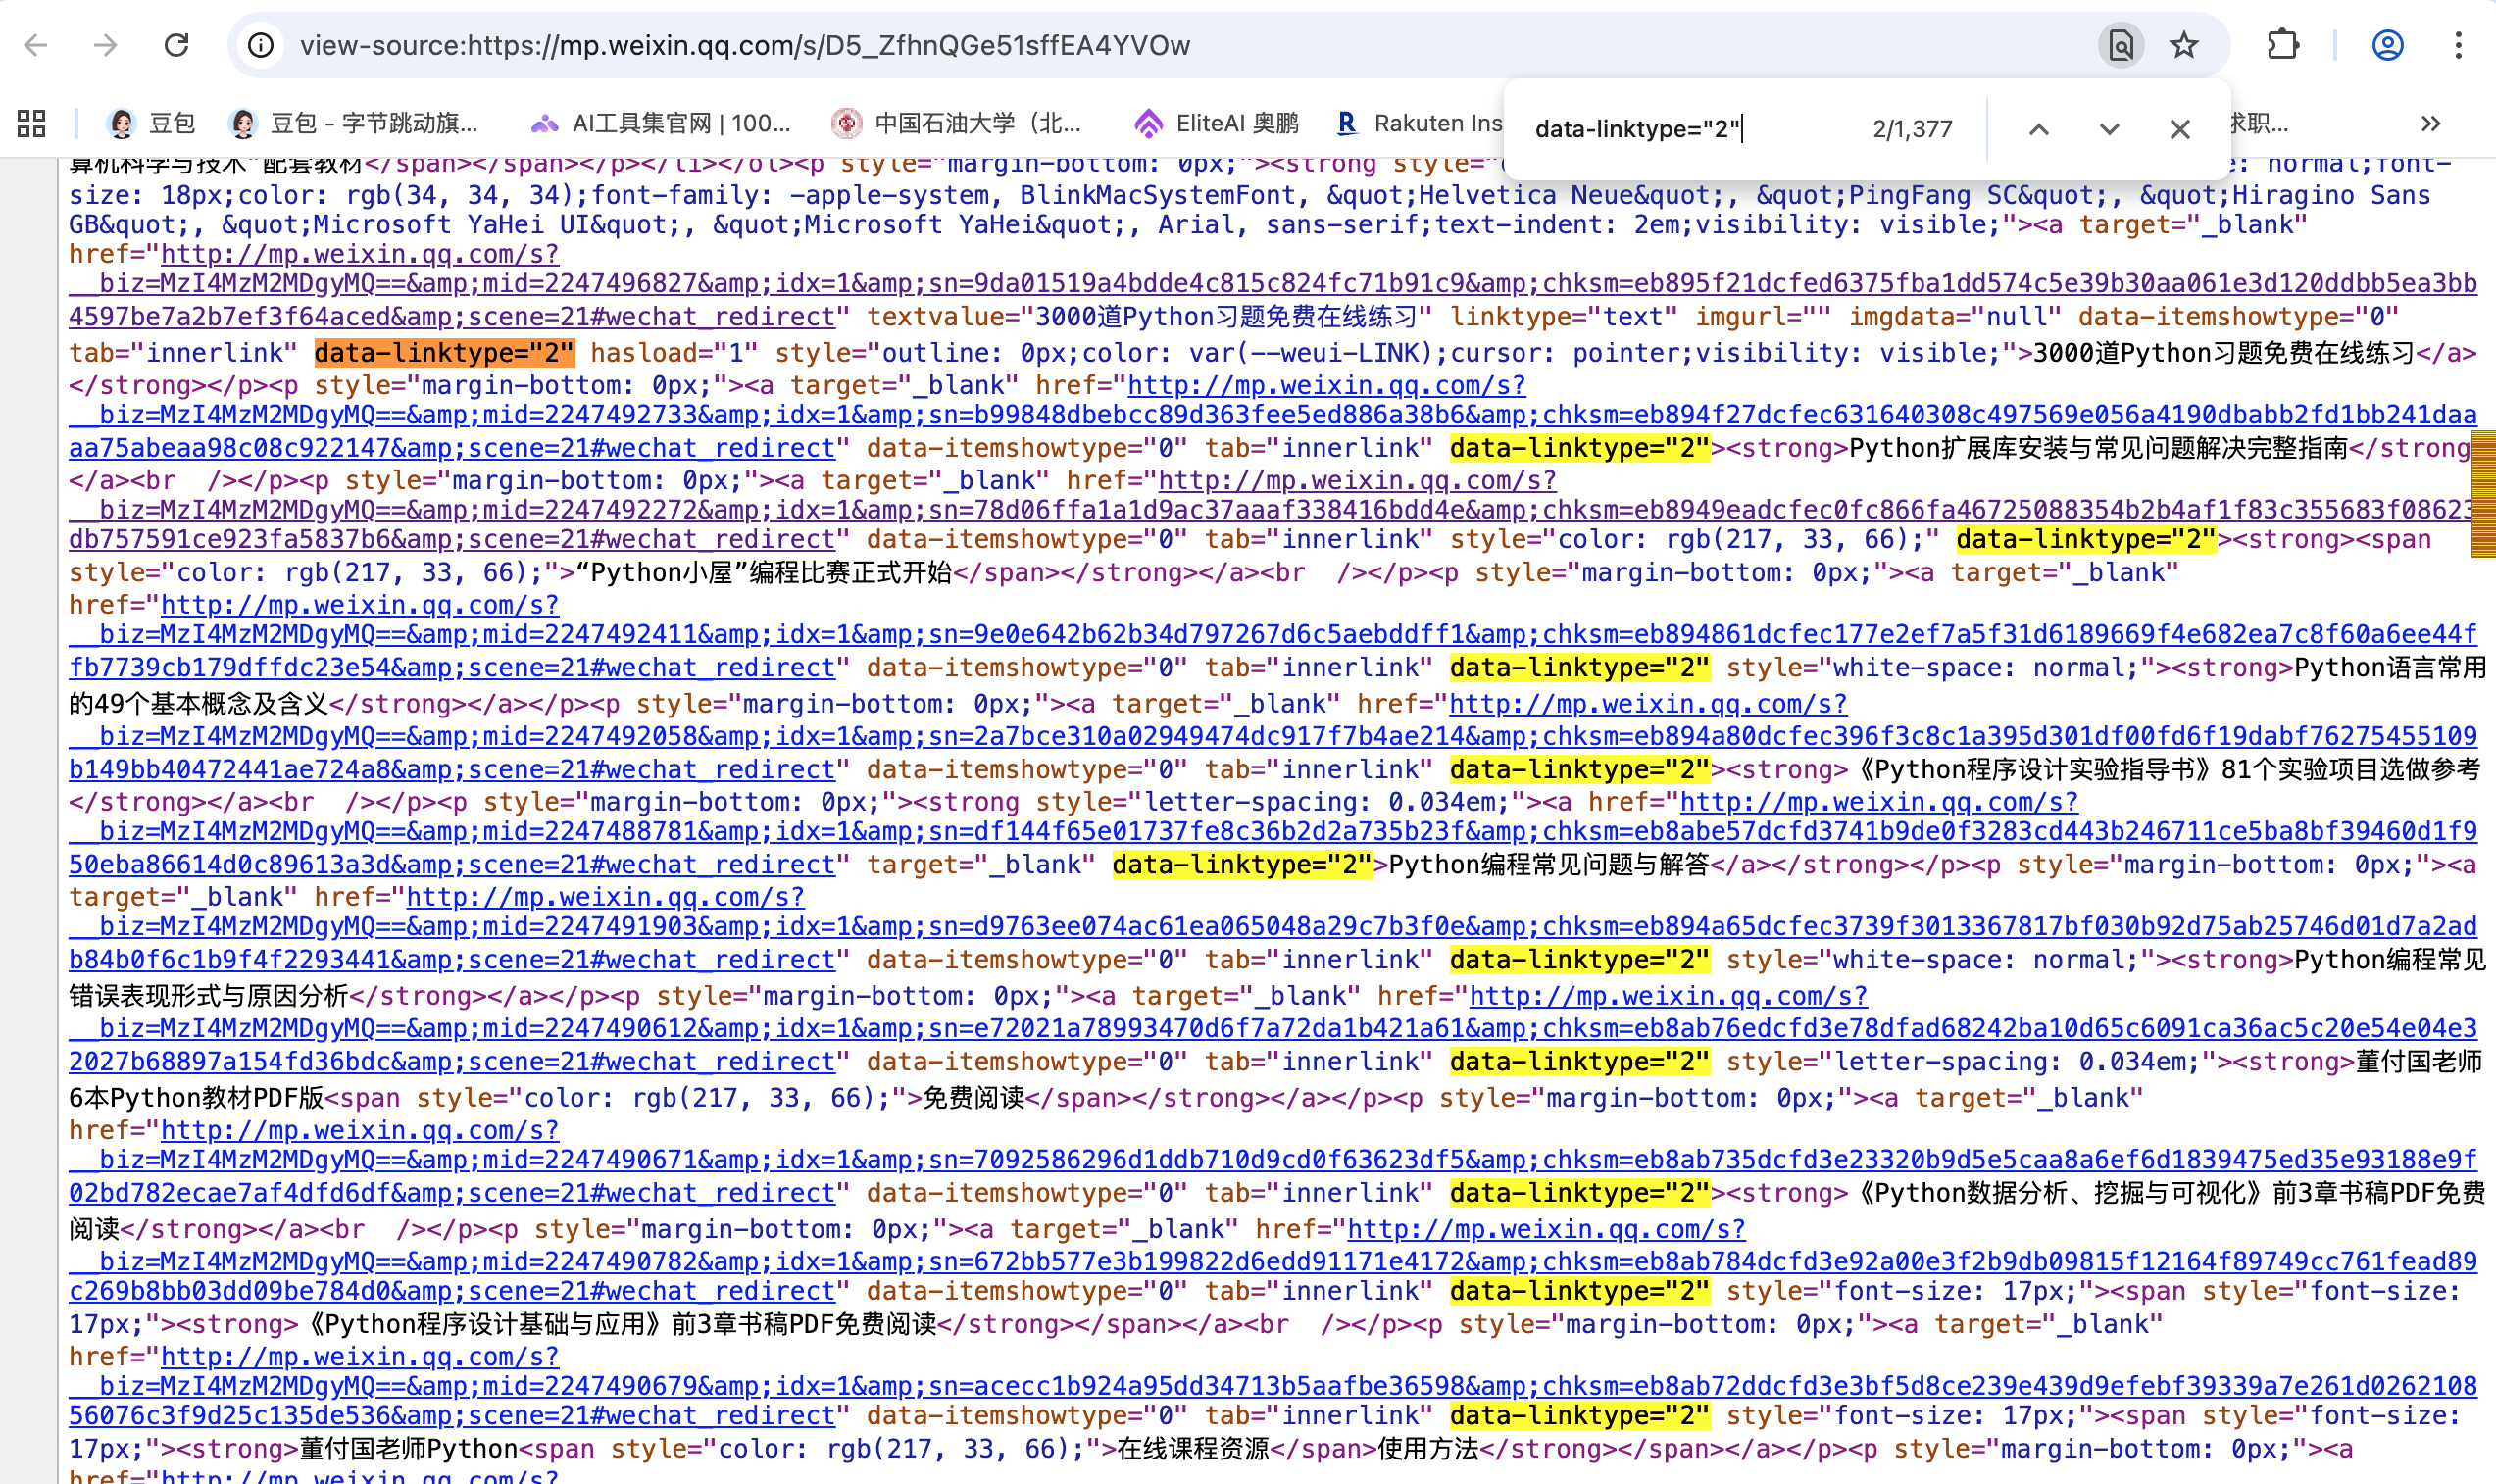The width and height of the screenshot is (2496, 1484).
Task: Click the orange-highlighted current data-linktype match
Action: pos(444,353)
